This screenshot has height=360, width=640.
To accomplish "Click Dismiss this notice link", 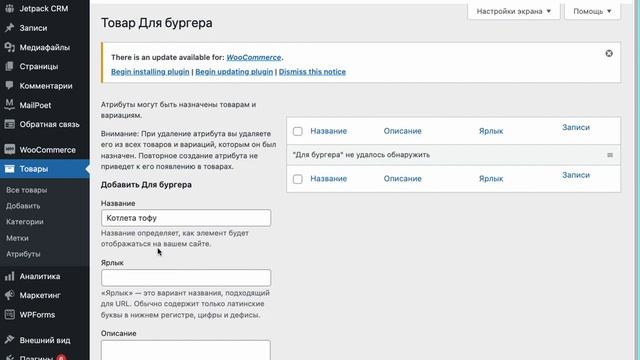I will pos(312,71).
